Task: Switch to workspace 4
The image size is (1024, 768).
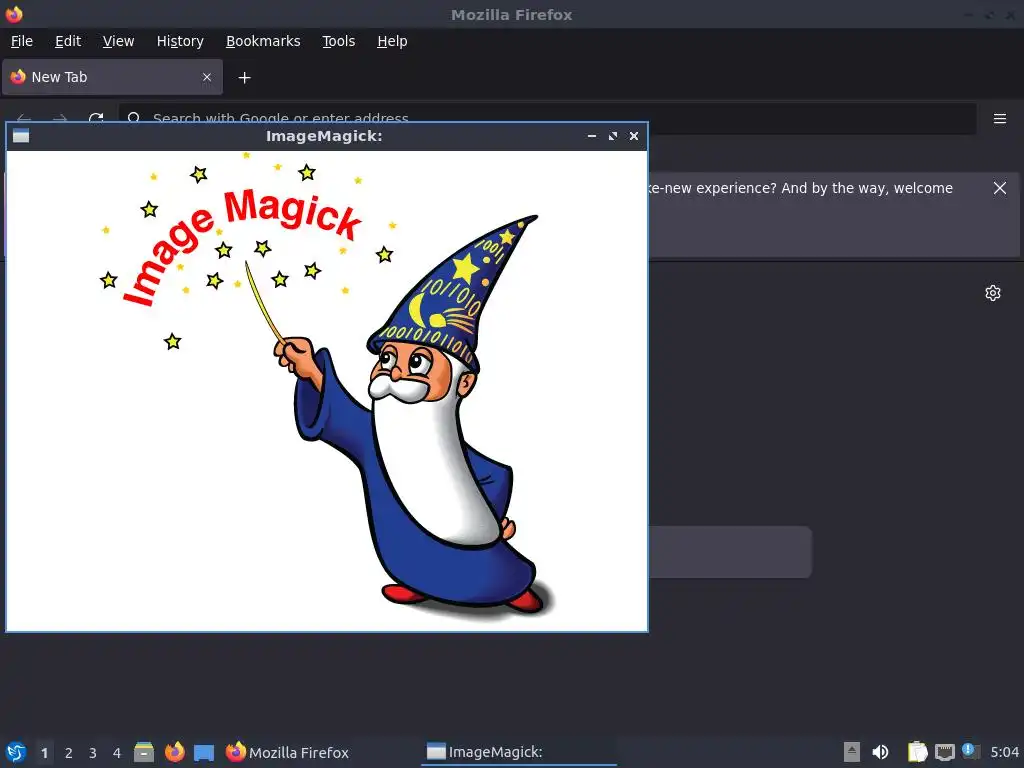Action: coord(117,753)
